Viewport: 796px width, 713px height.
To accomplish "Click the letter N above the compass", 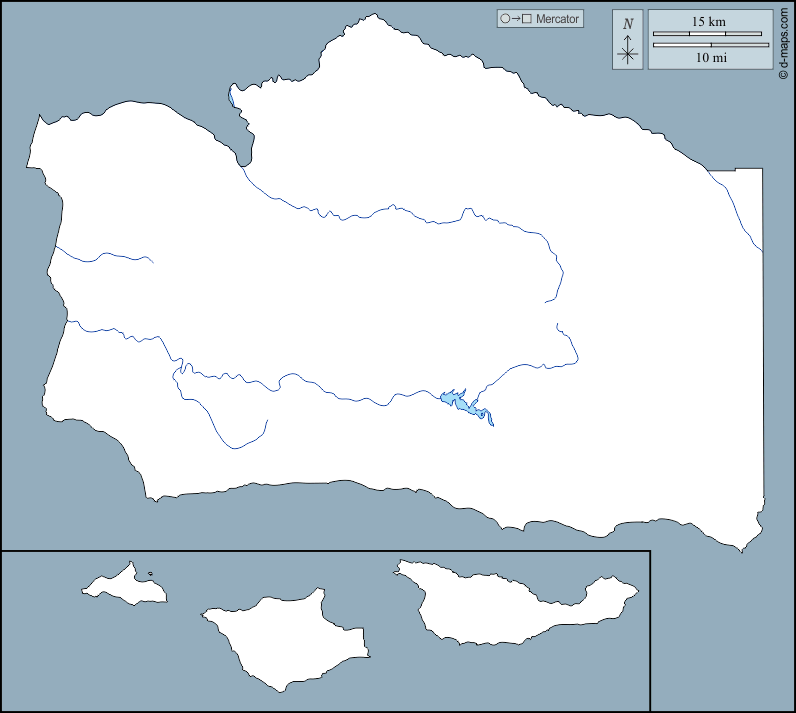I will pyautogui.click(x=627, y=24).
